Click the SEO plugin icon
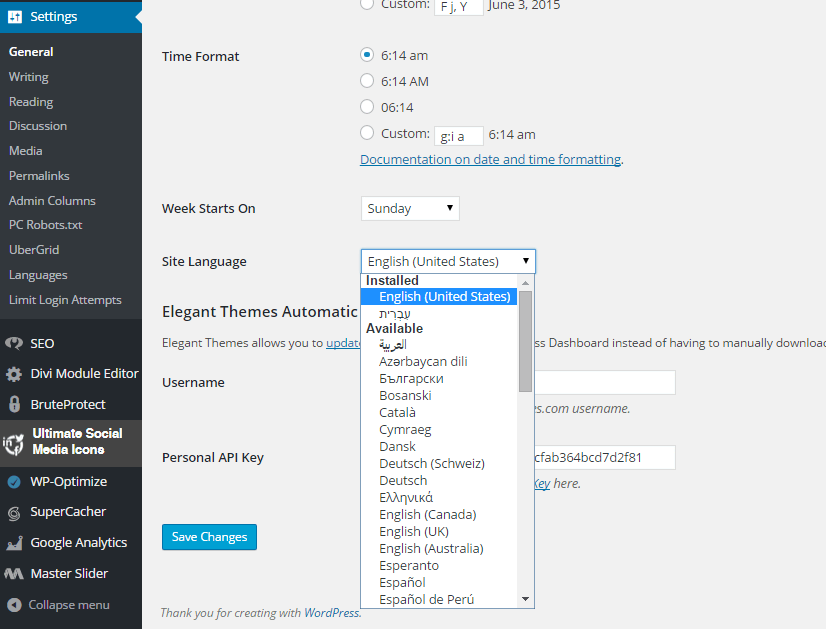Viewport: 826px width, 629px height. (14, 343)
